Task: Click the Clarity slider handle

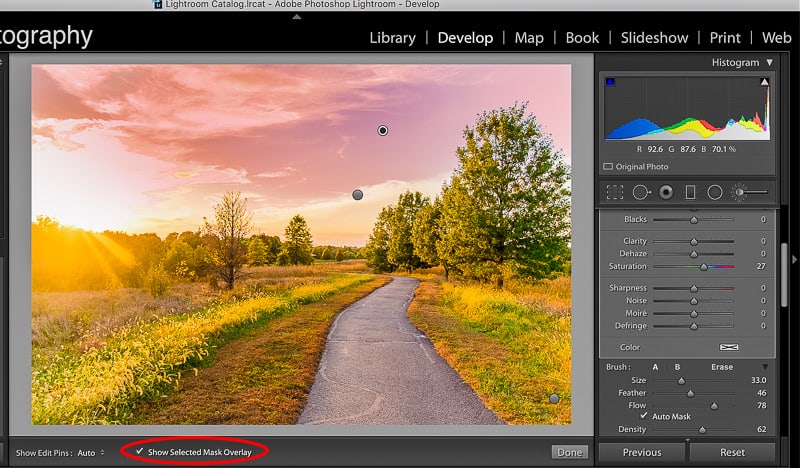Action: click(694, 241)
